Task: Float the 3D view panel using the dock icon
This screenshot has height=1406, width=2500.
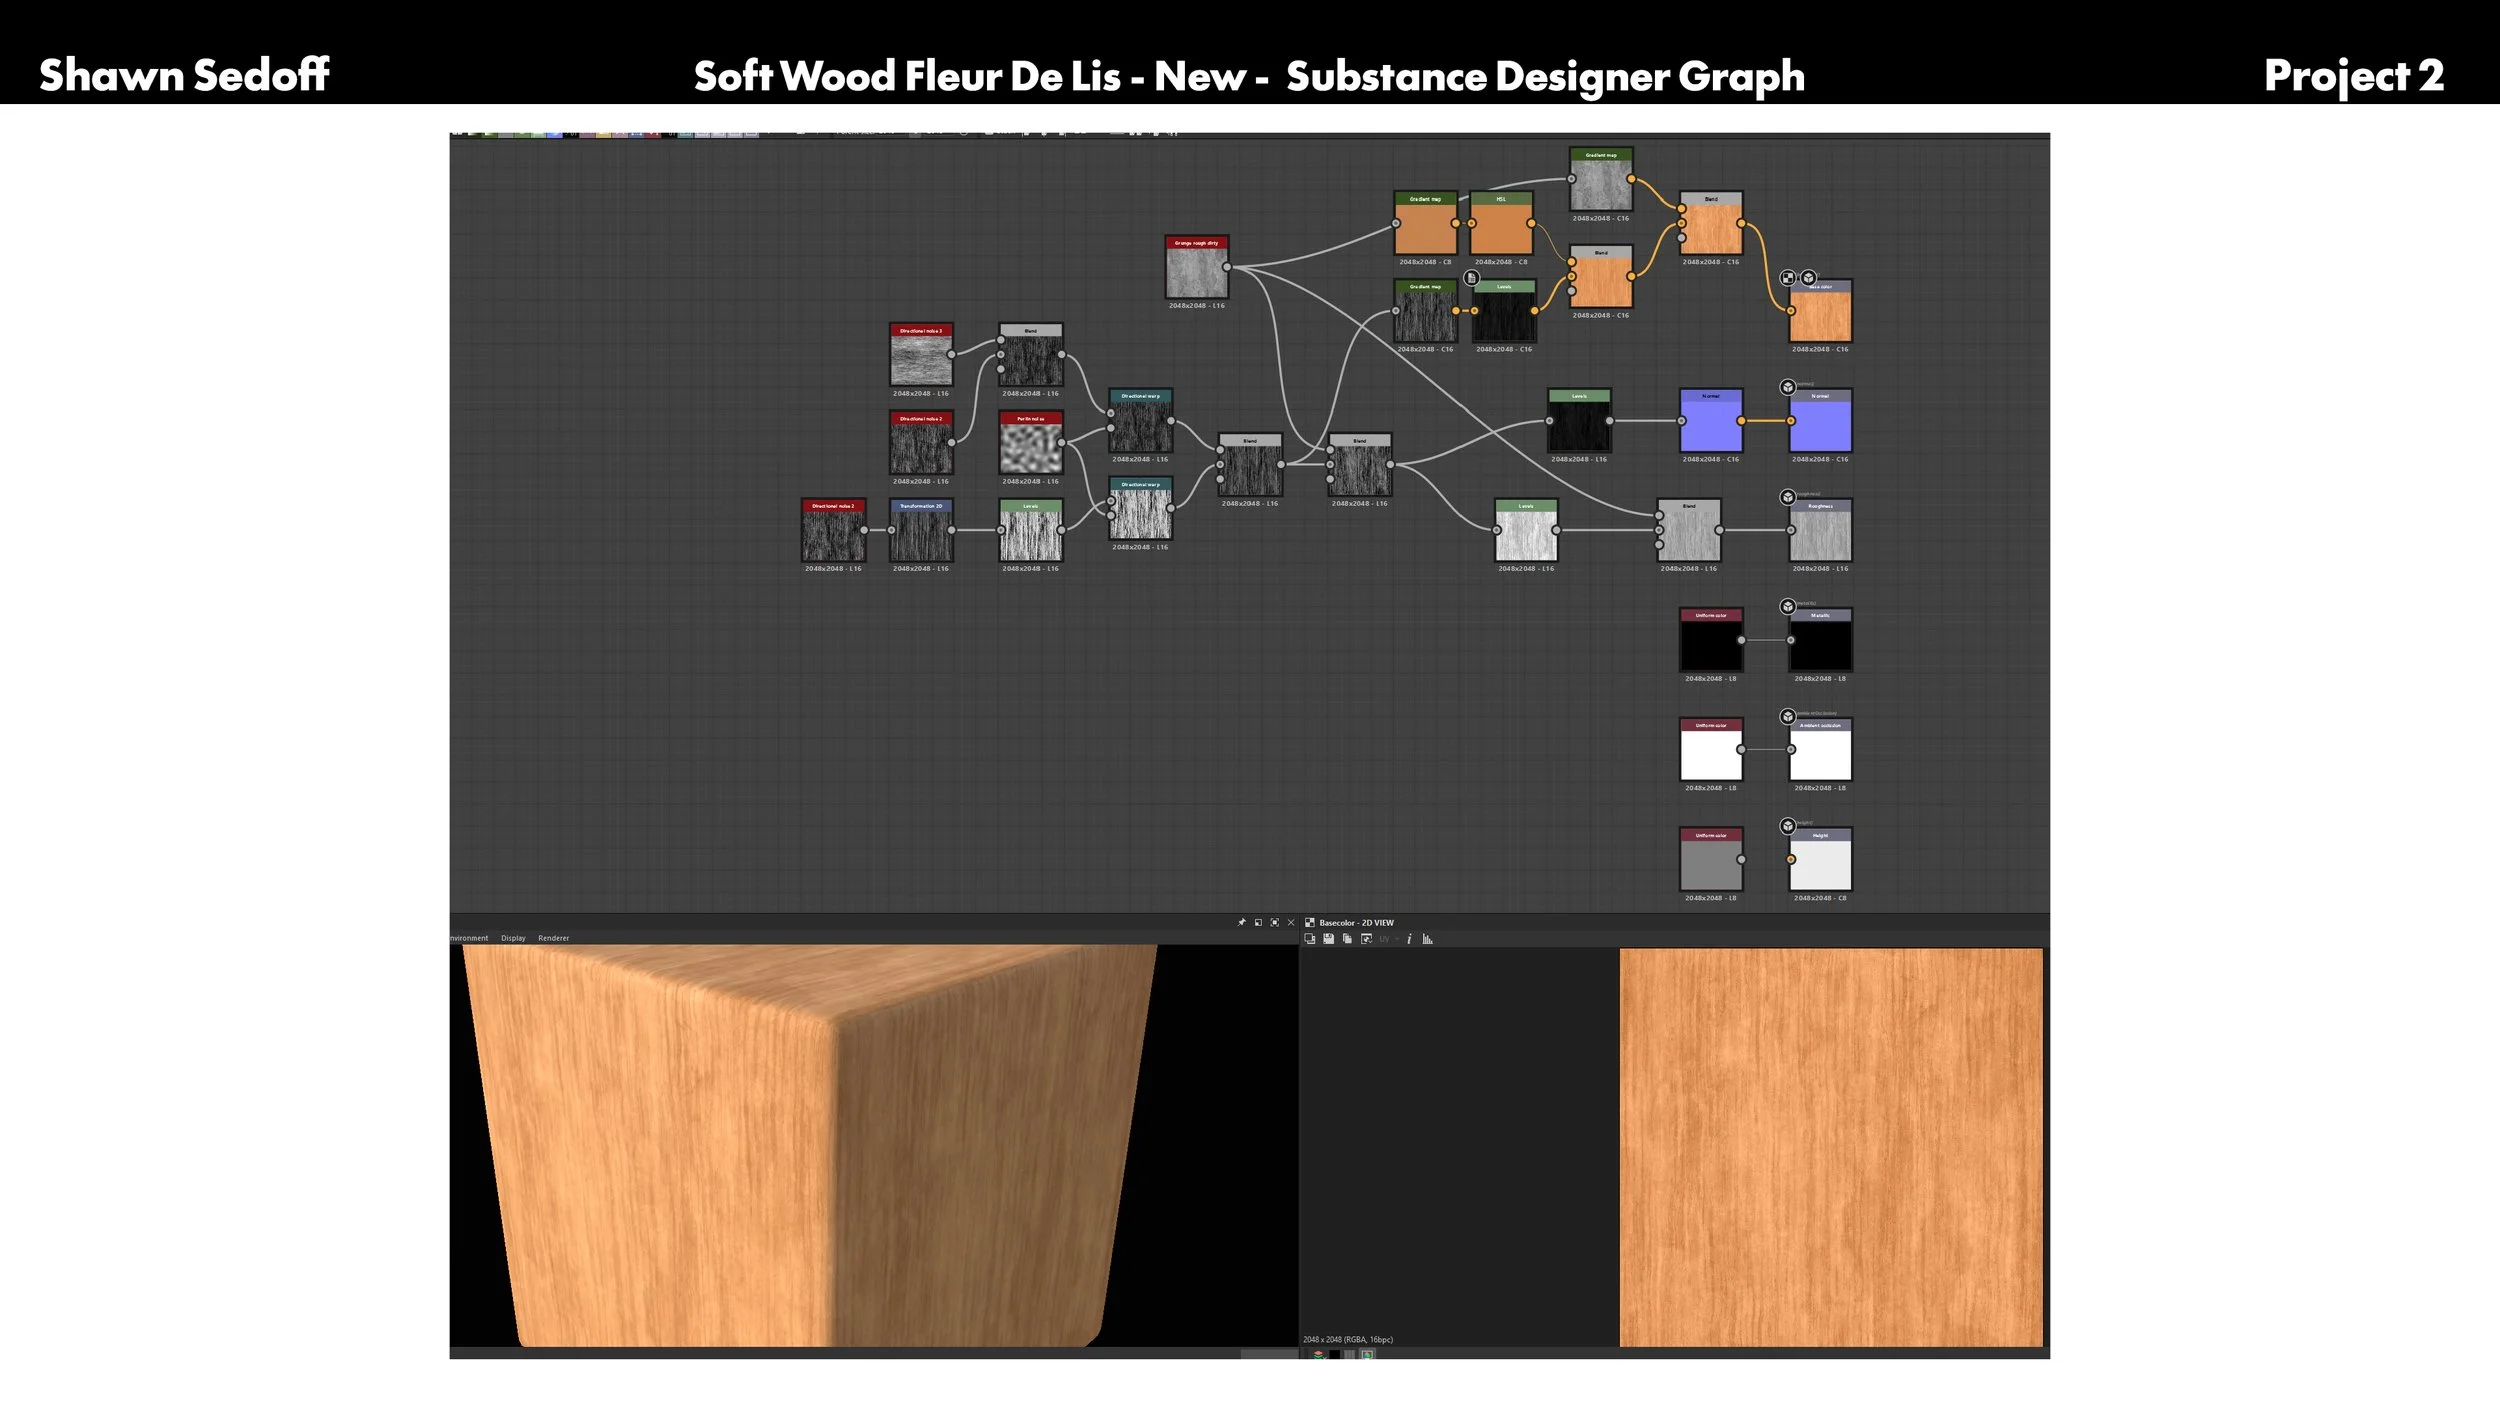Action: coord(1258,922)
